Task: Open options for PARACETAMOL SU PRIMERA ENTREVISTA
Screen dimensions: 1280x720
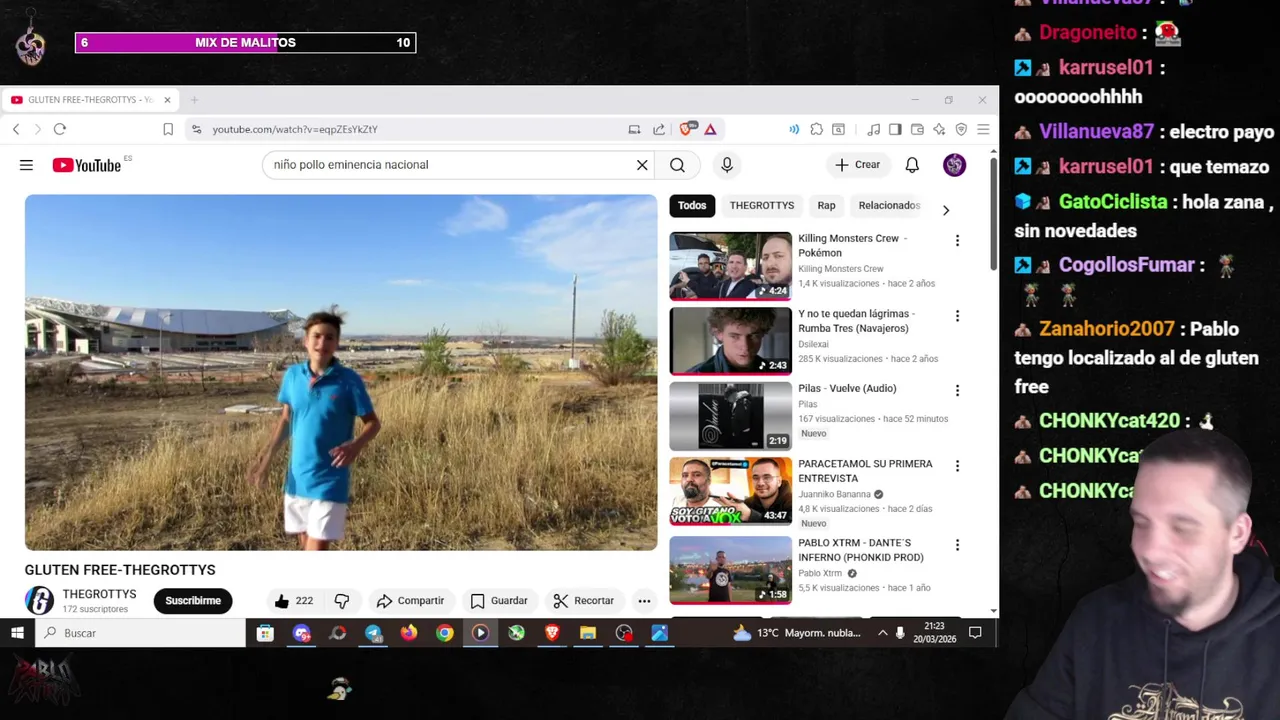Action: (957, 466)
